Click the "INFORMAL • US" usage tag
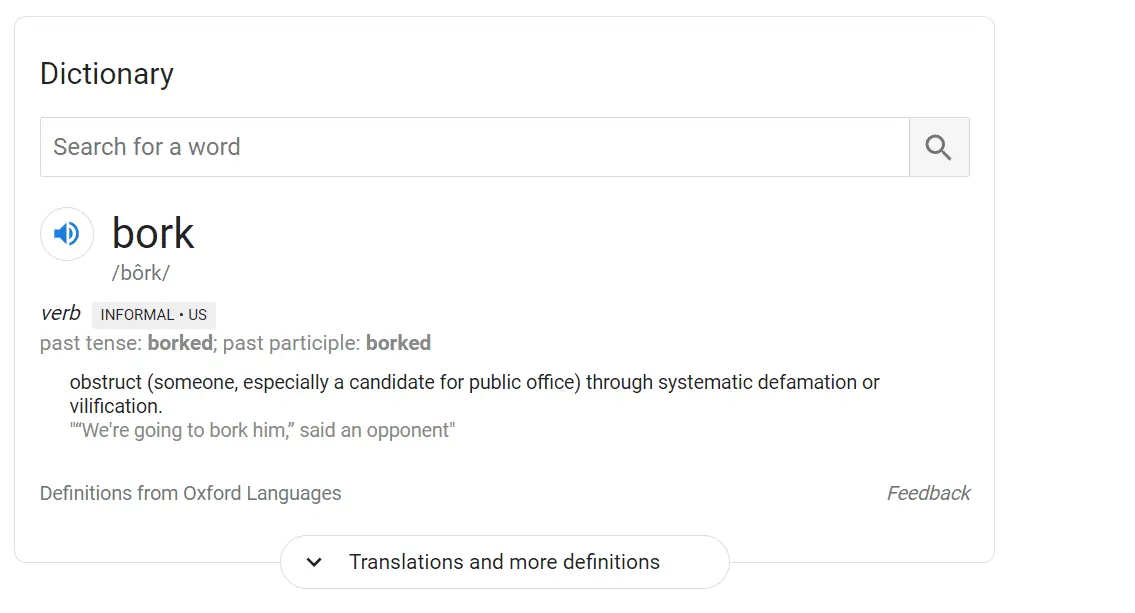 coord(154,315)
